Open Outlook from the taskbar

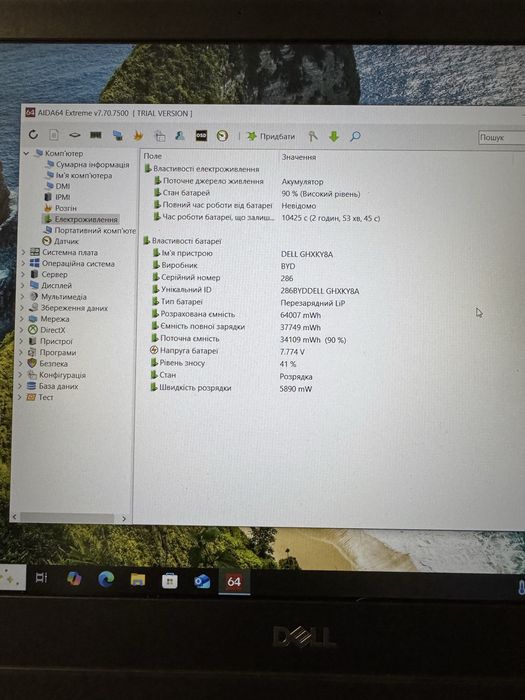pyautogui.click(x=202, y=581)
